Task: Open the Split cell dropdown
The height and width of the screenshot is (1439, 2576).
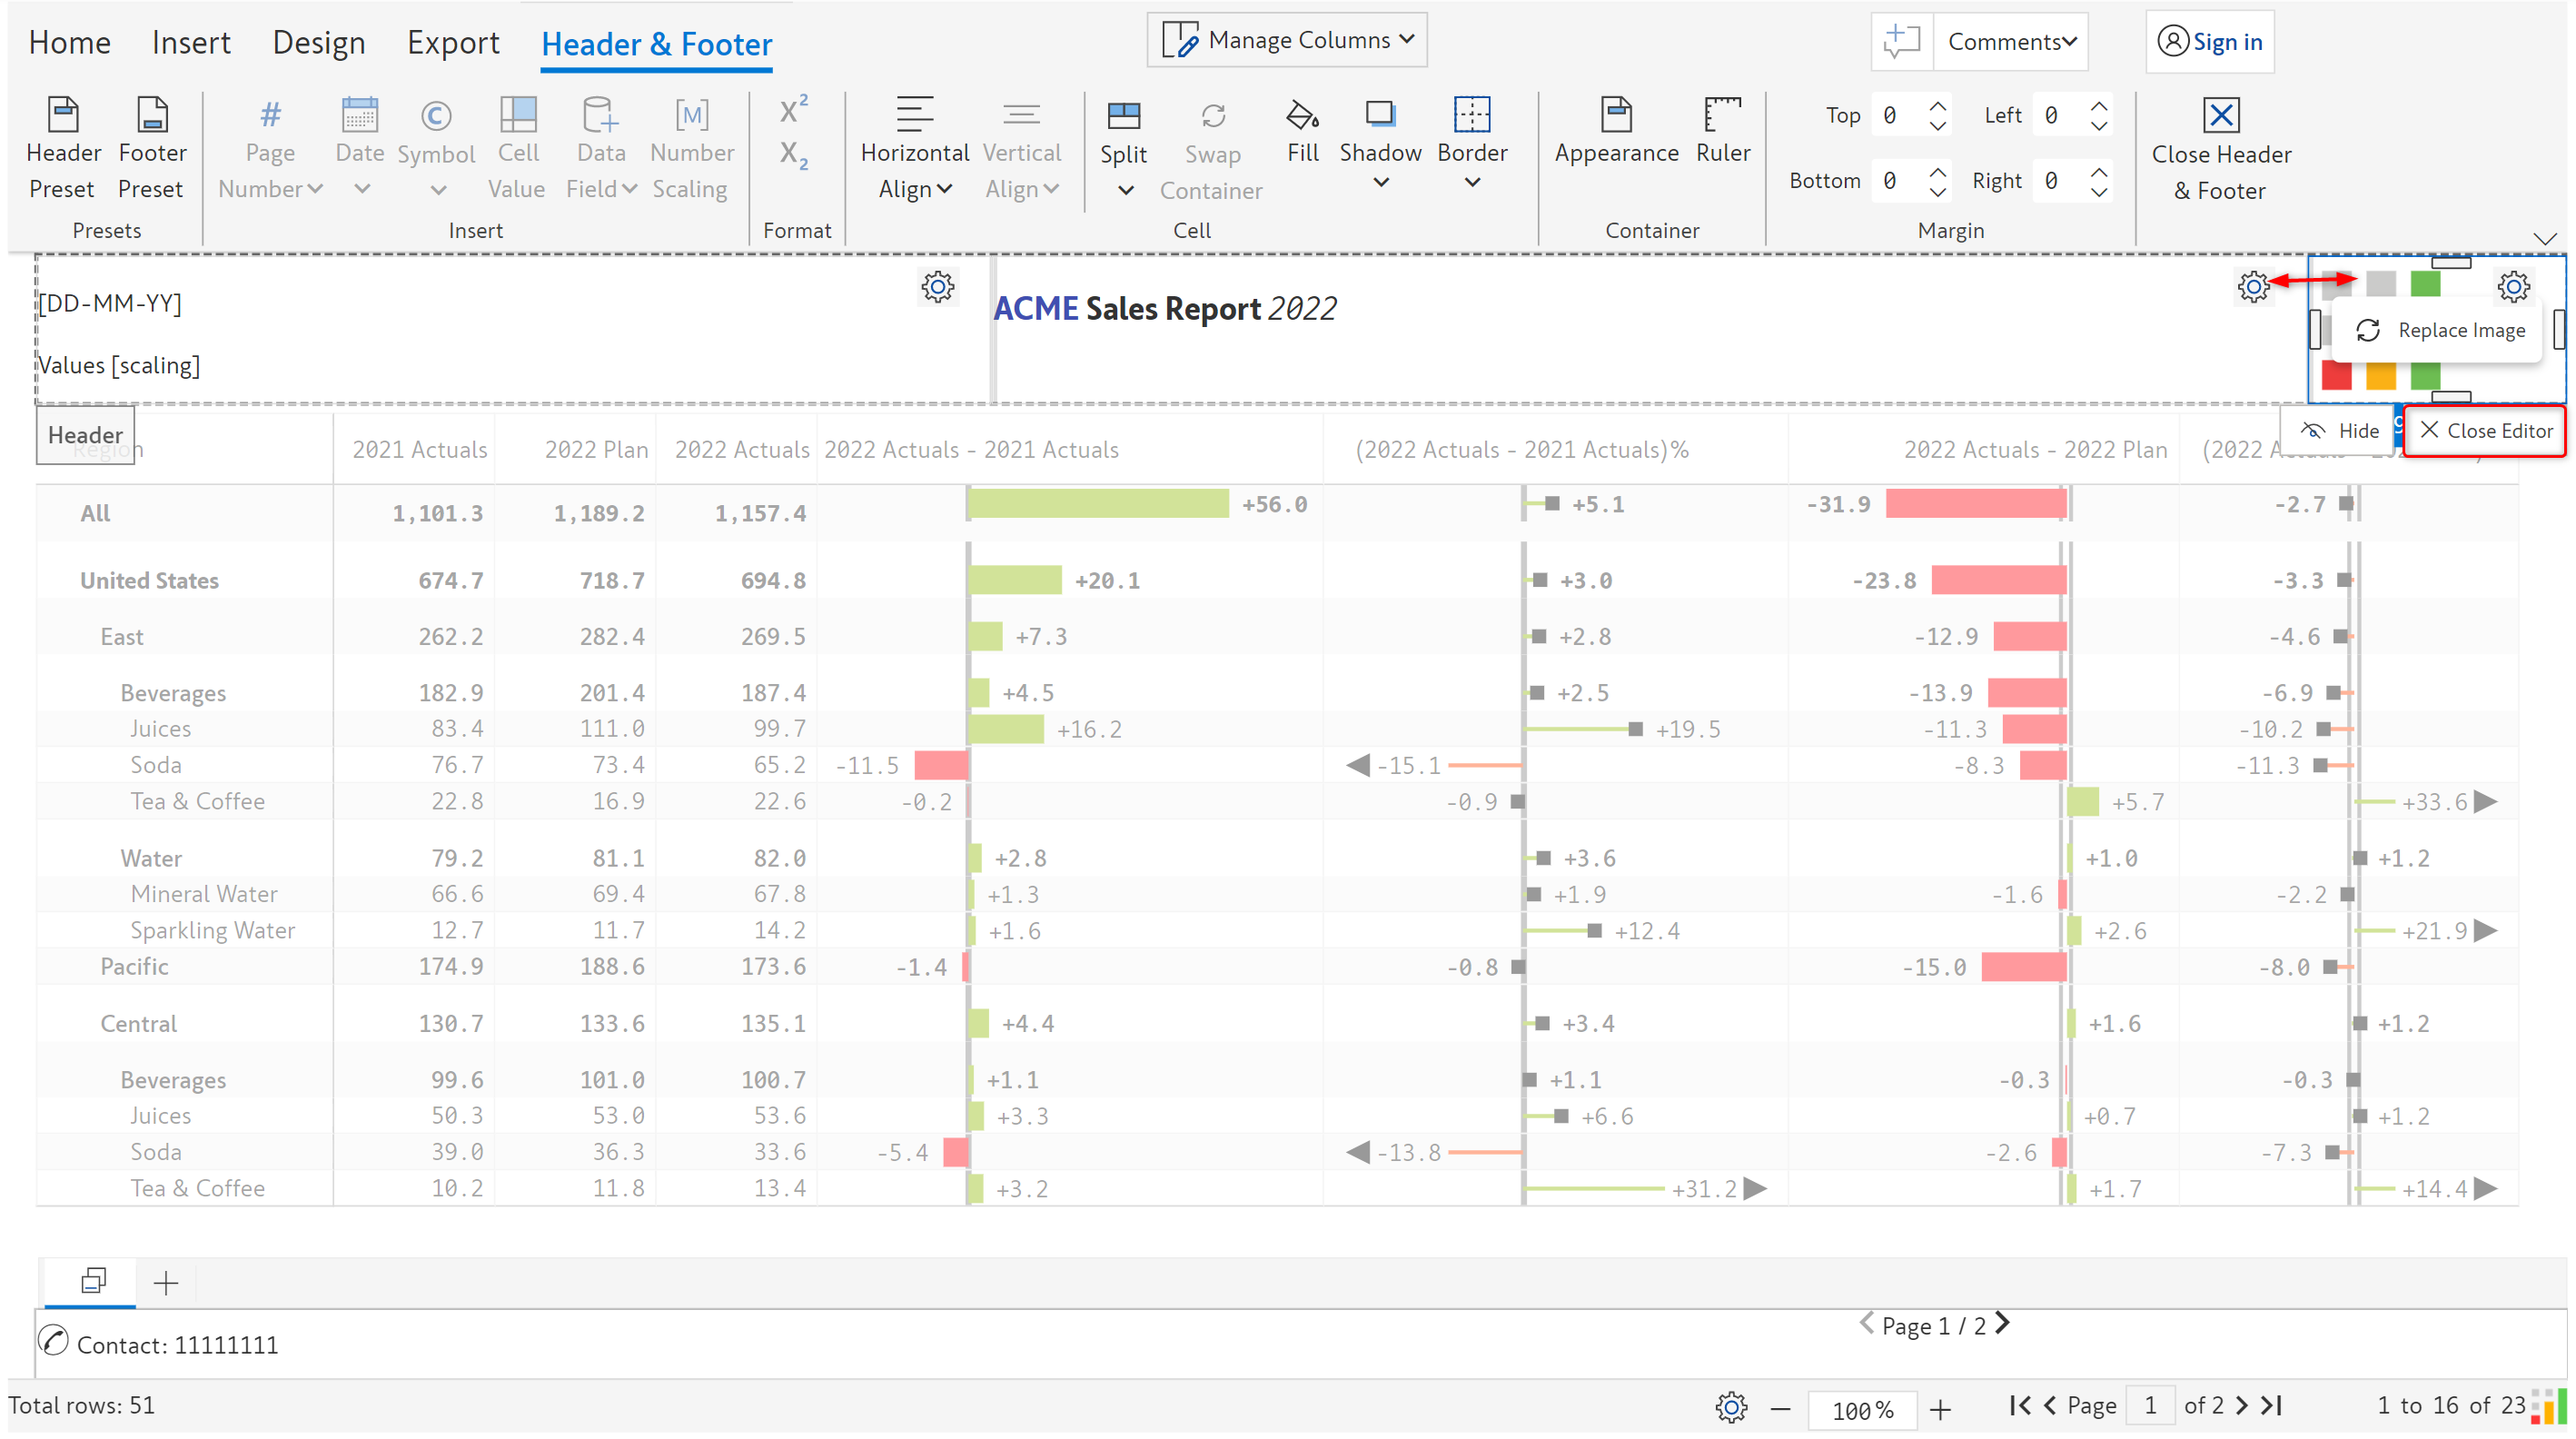Action: [x=1124, y=190]
